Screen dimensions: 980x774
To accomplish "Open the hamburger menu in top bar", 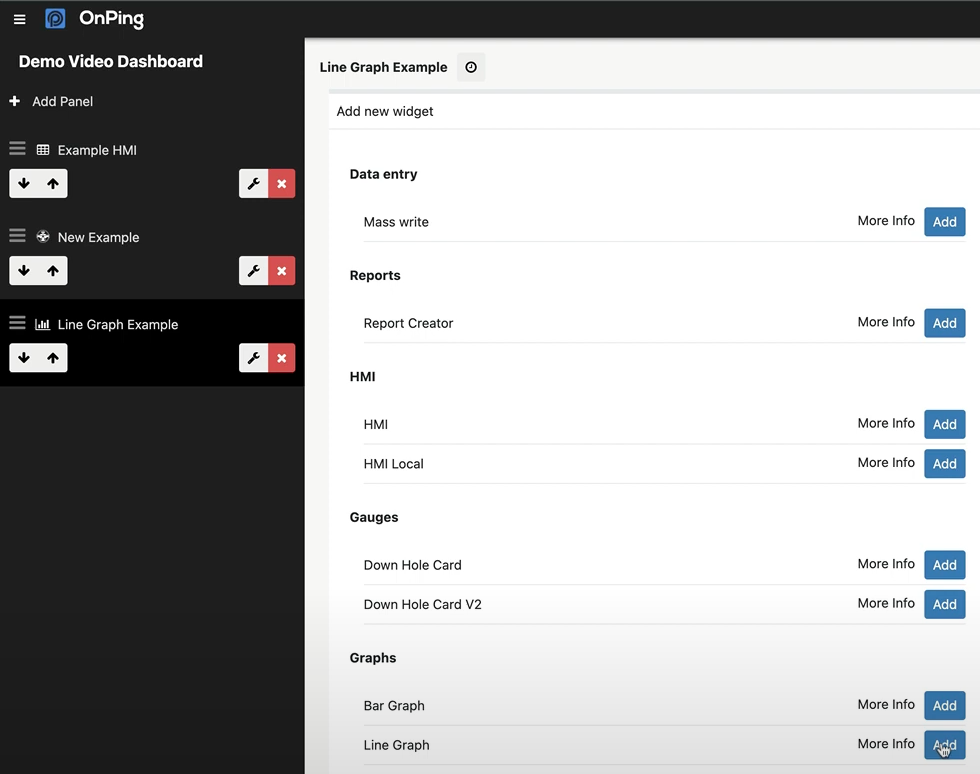I will coord(19,19).
